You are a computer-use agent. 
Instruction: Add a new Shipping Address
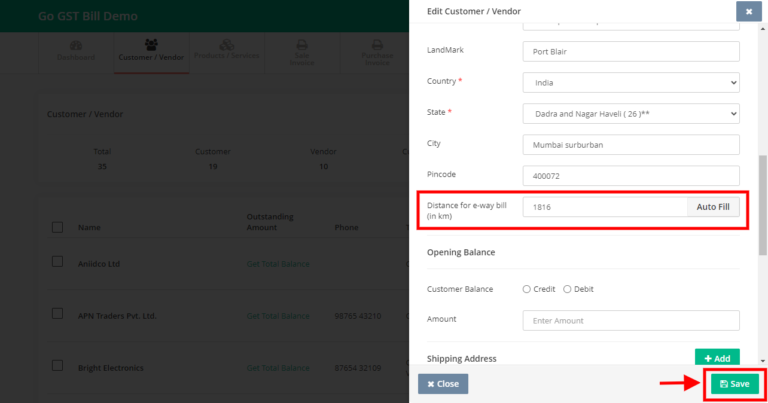click(x=717, y=358)
